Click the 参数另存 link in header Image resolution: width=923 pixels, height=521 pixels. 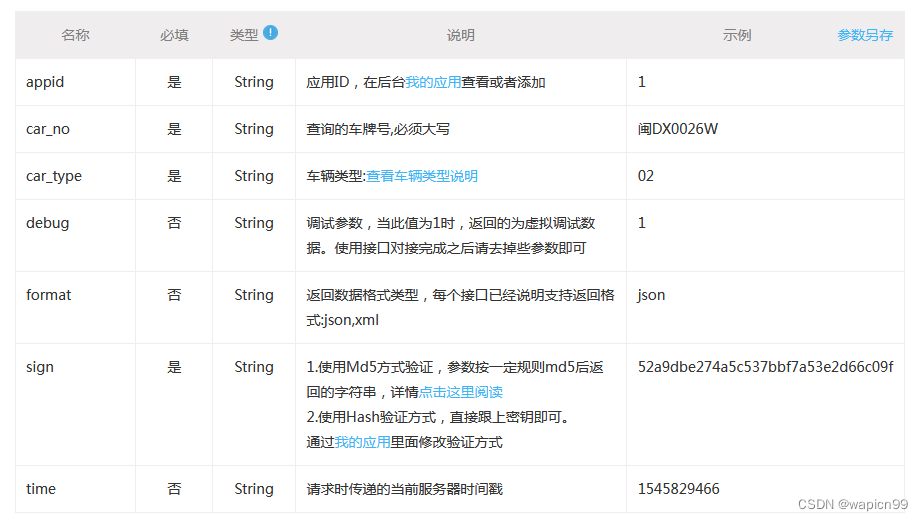(x=865, y=35)
